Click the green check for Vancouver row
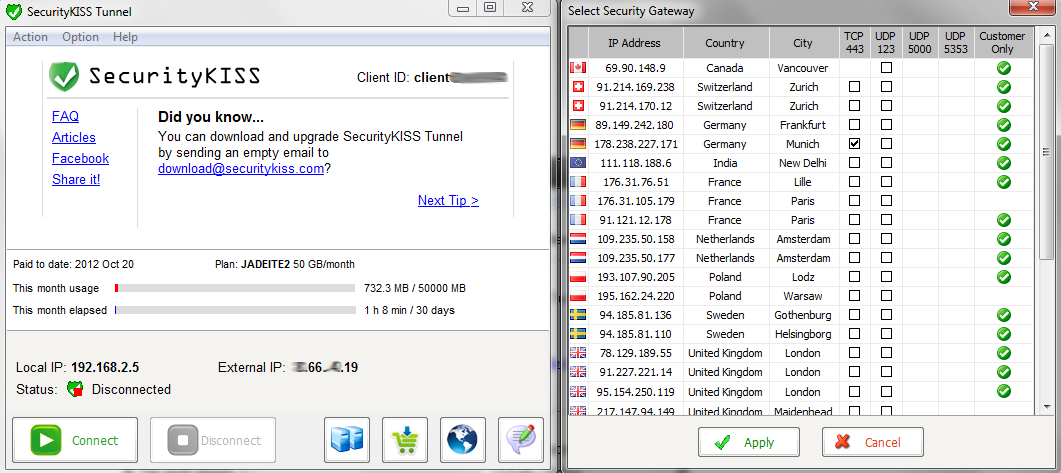Image resolution: width=1061 pixels, height=473 pixels. (x=1003, y=68)
